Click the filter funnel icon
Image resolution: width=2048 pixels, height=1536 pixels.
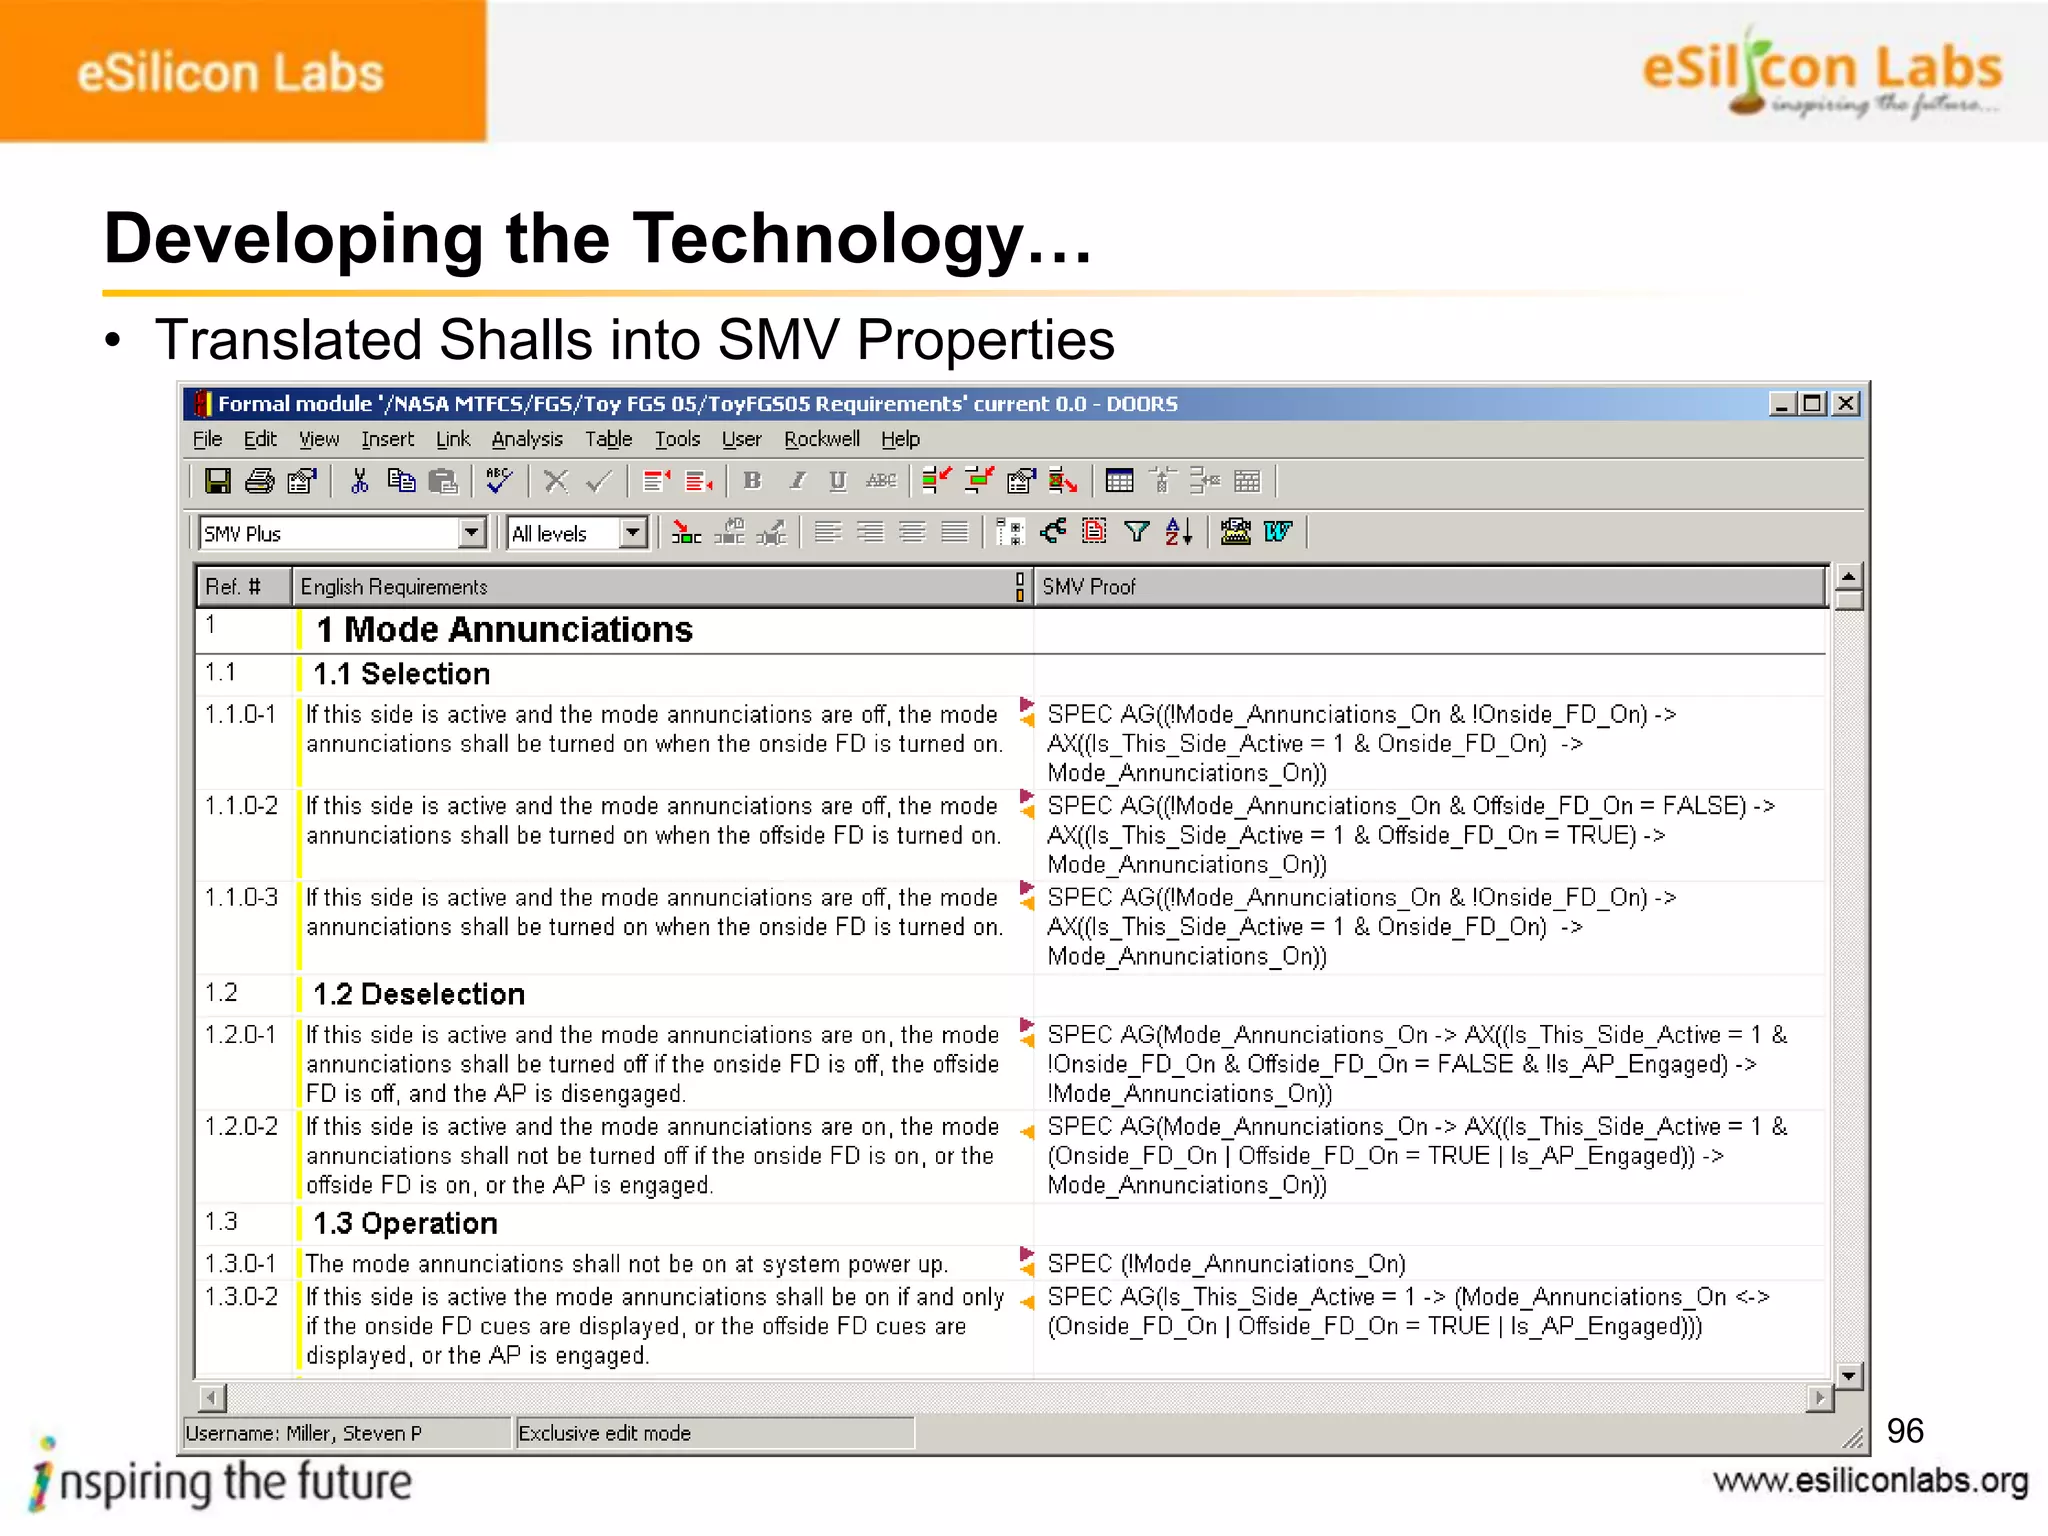click(1137, 533)
